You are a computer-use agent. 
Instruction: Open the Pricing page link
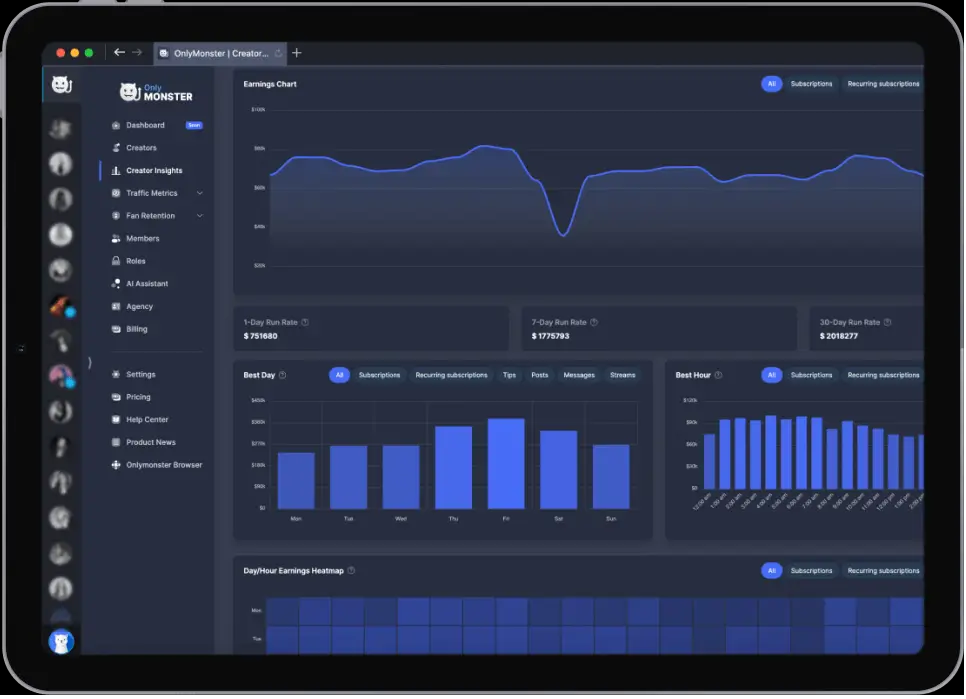pyautogui.click(x=138, y=397)
